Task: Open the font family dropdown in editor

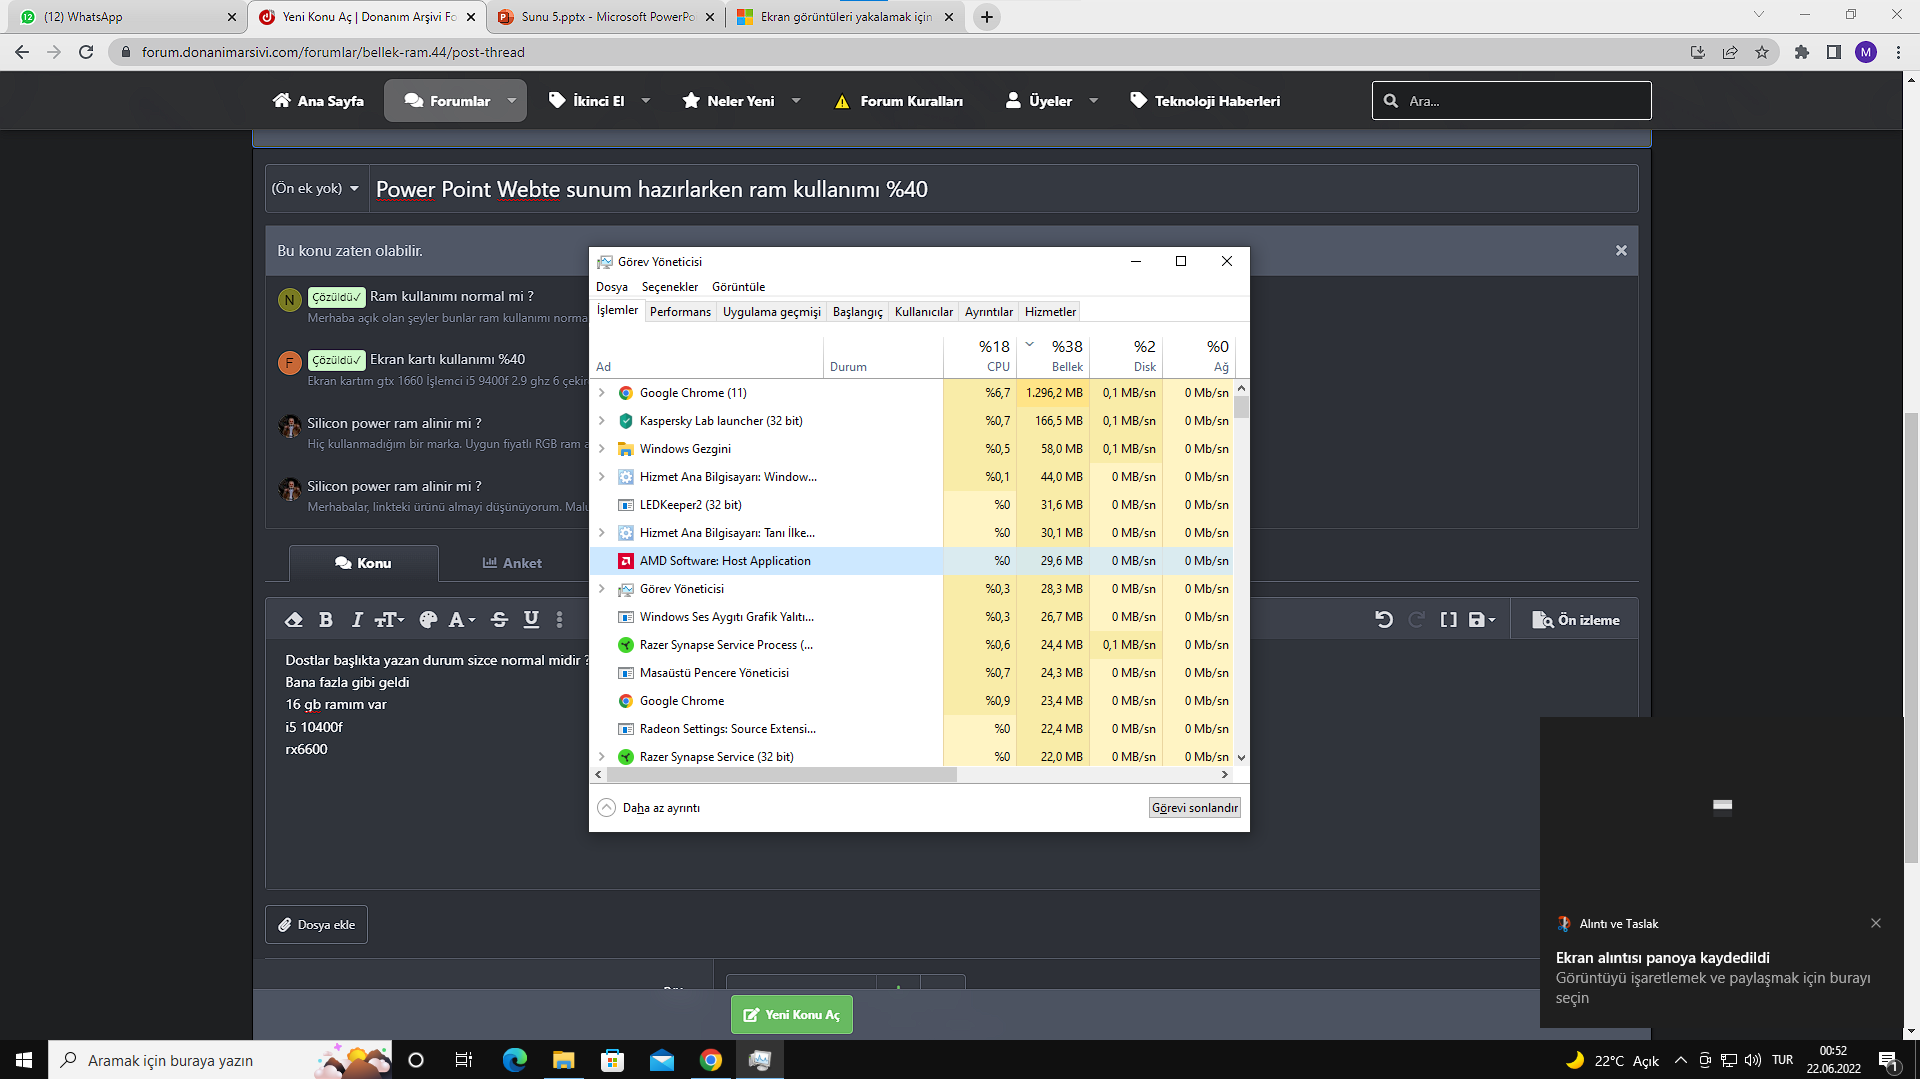Action: (x=461, y=620)
